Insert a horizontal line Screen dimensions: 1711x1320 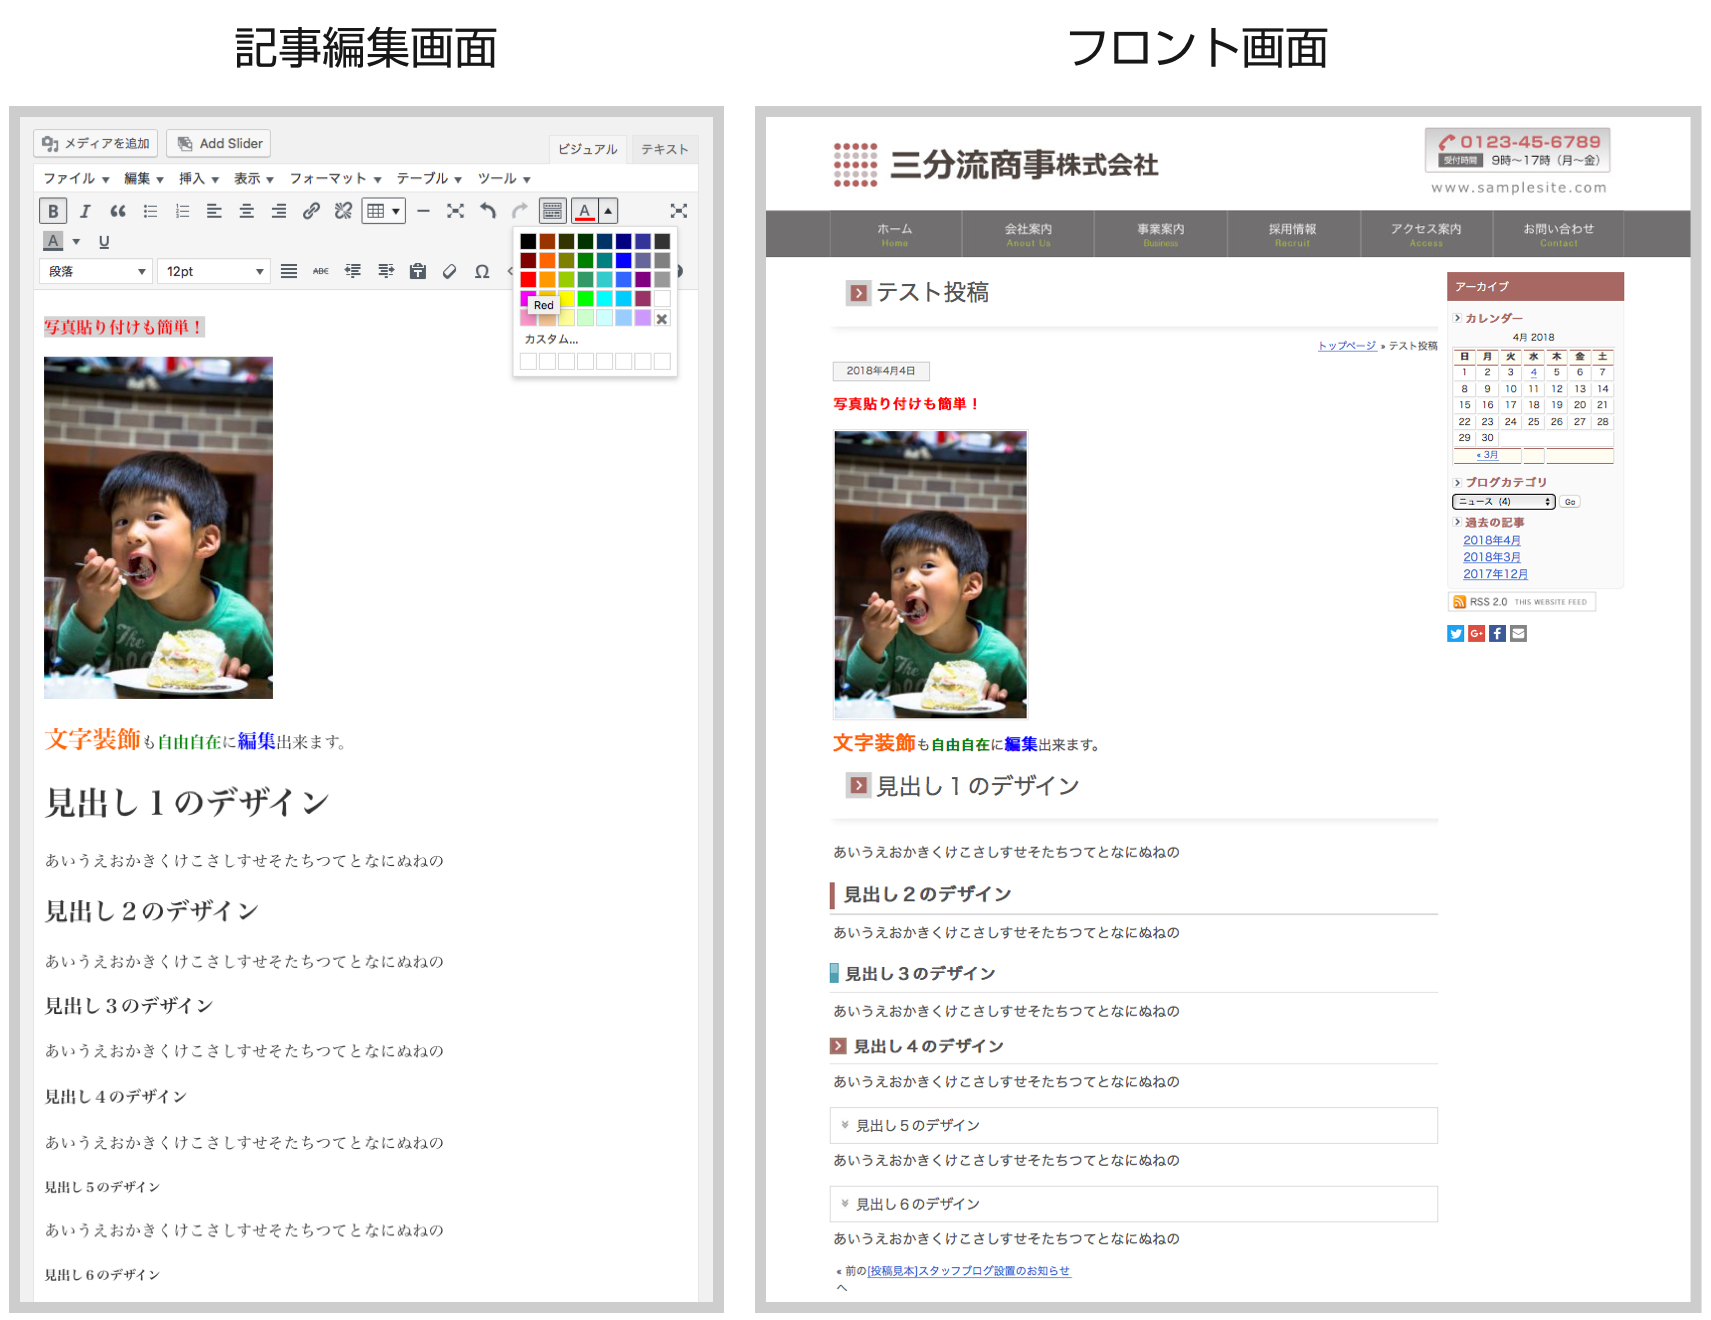click(423, 211)
